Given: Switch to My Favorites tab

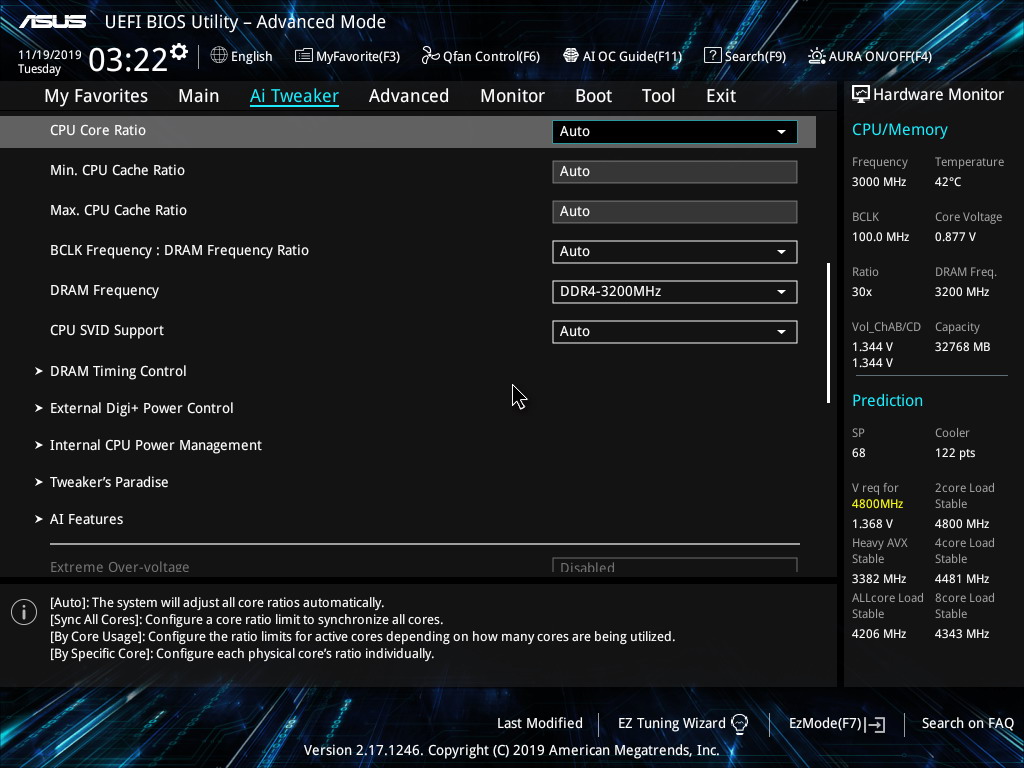Looking at the screenshot, I should 96,96.
